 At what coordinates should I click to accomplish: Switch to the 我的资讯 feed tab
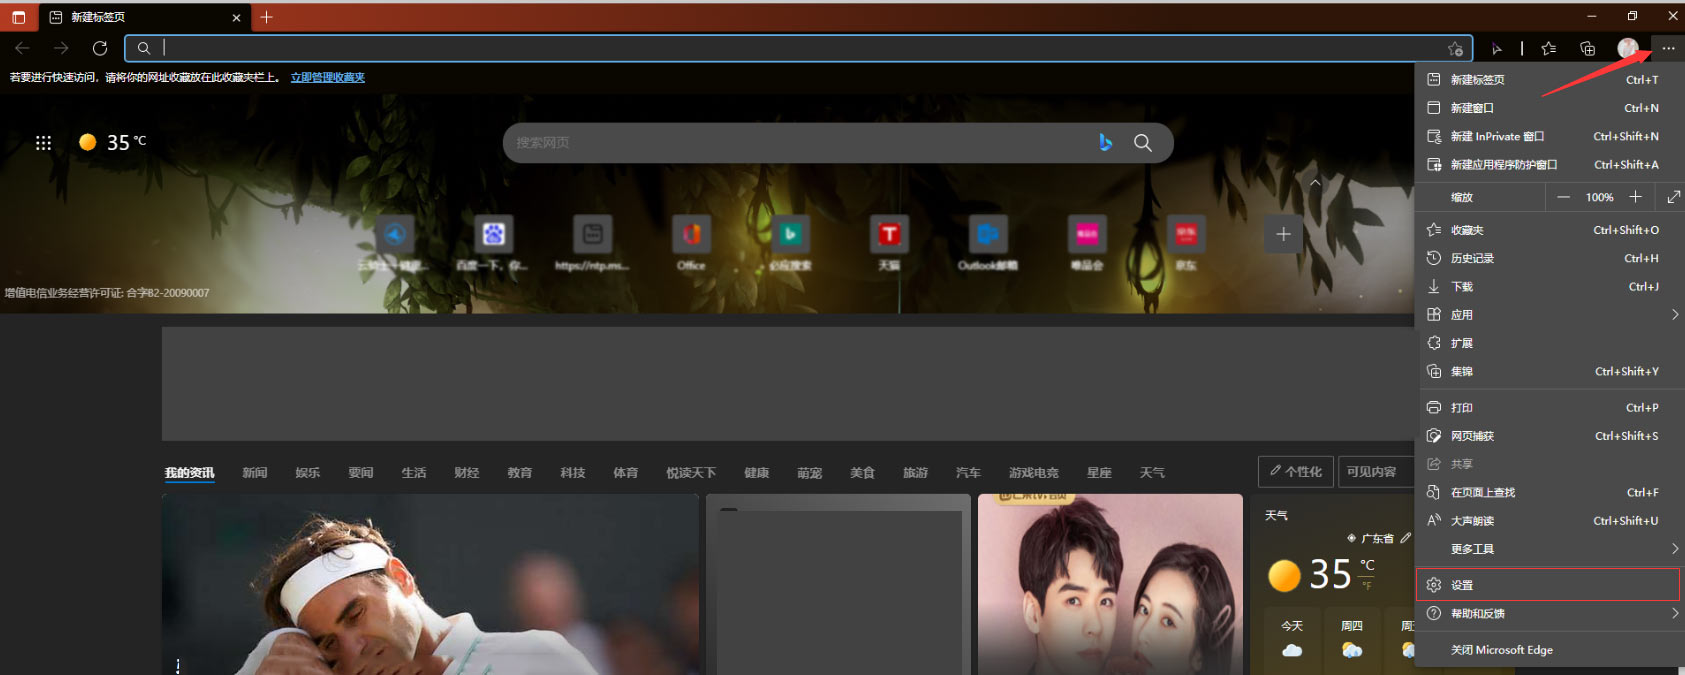[x=190, y=473]
